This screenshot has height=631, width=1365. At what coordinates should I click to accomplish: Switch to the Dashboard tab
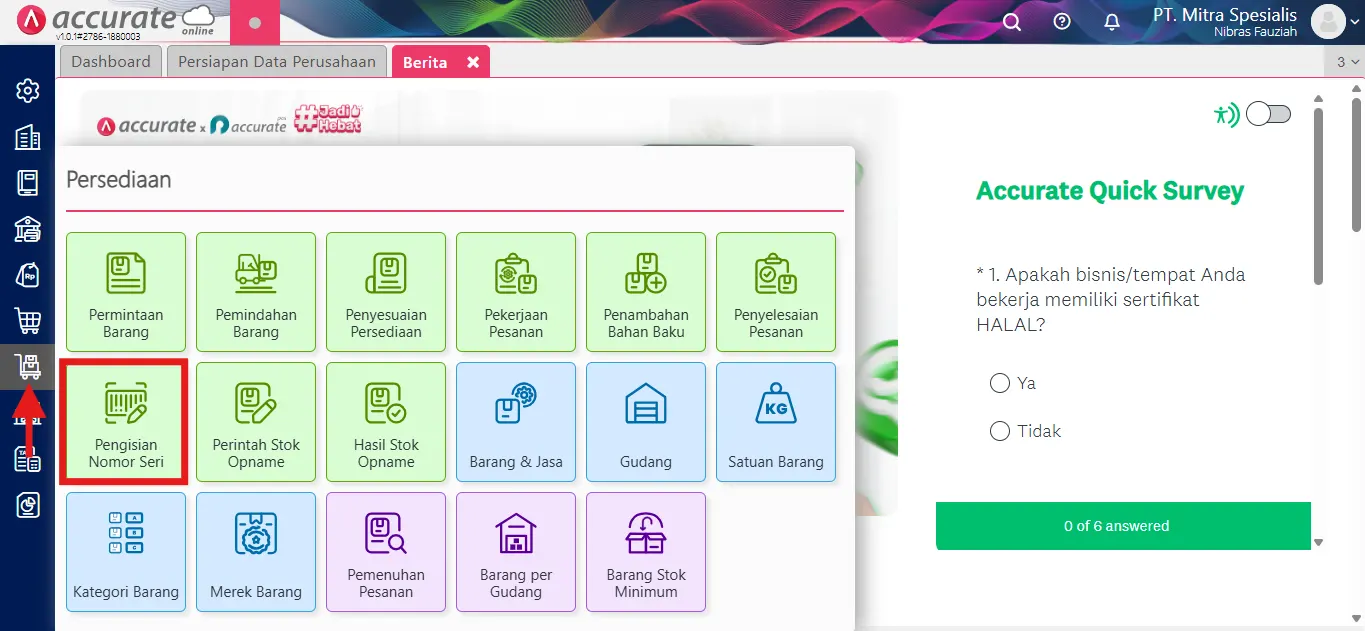111,61
